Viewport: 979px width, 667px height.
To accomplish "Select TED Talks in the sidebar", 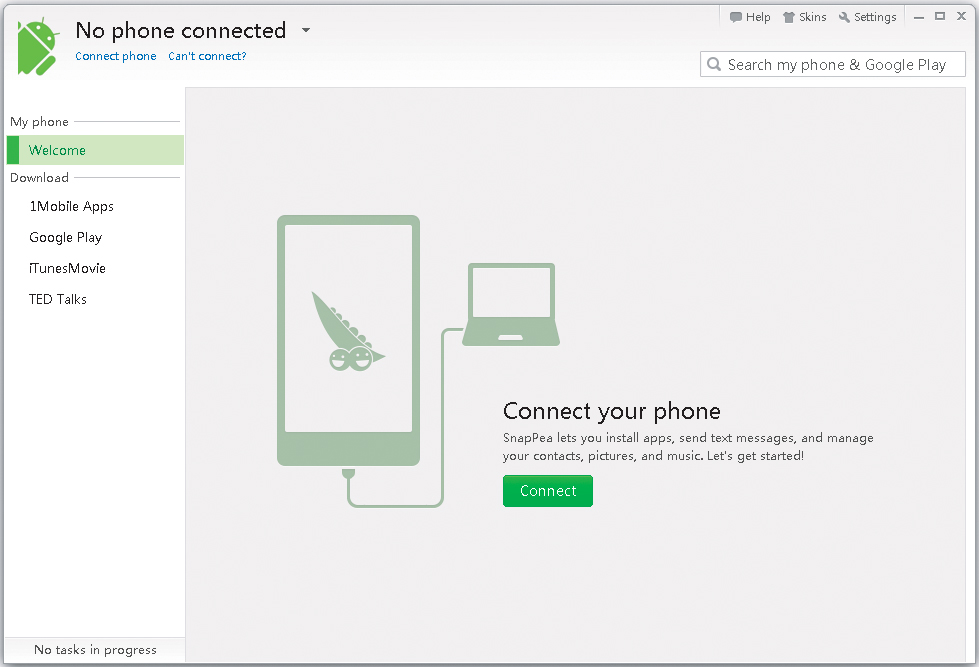I will [57, 298].
